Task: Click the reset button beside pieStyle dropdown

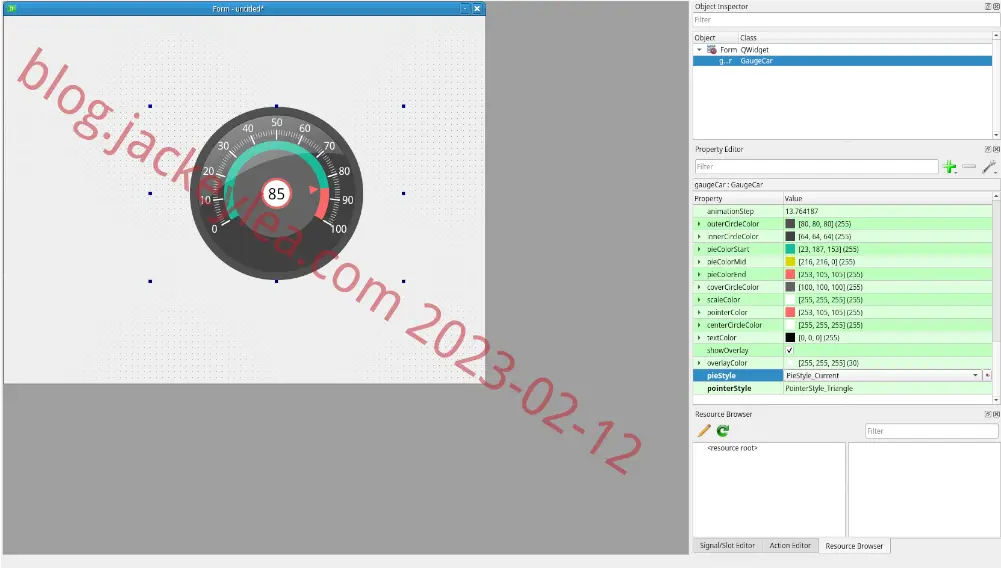Action: (988, 375)
